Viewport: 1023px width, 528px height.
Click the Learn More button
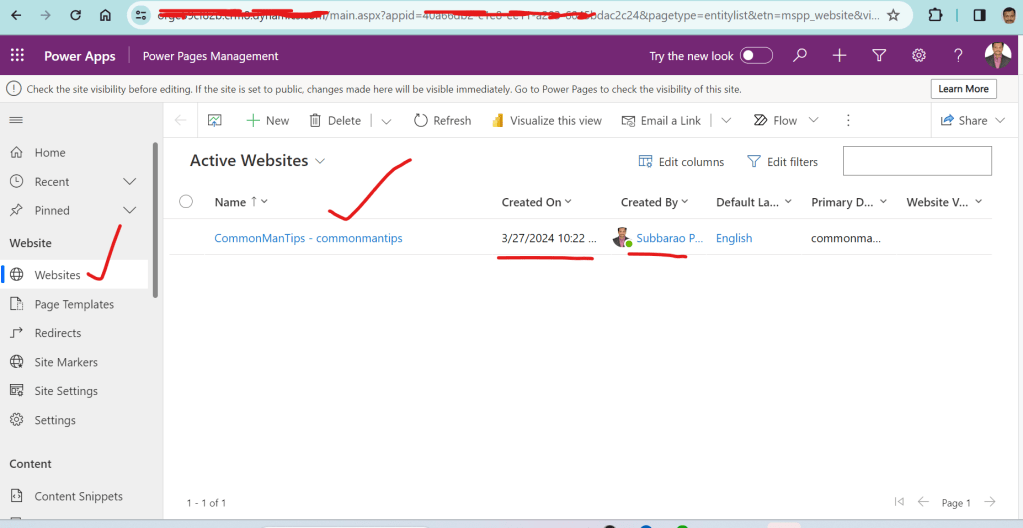[x=963, y=89]
